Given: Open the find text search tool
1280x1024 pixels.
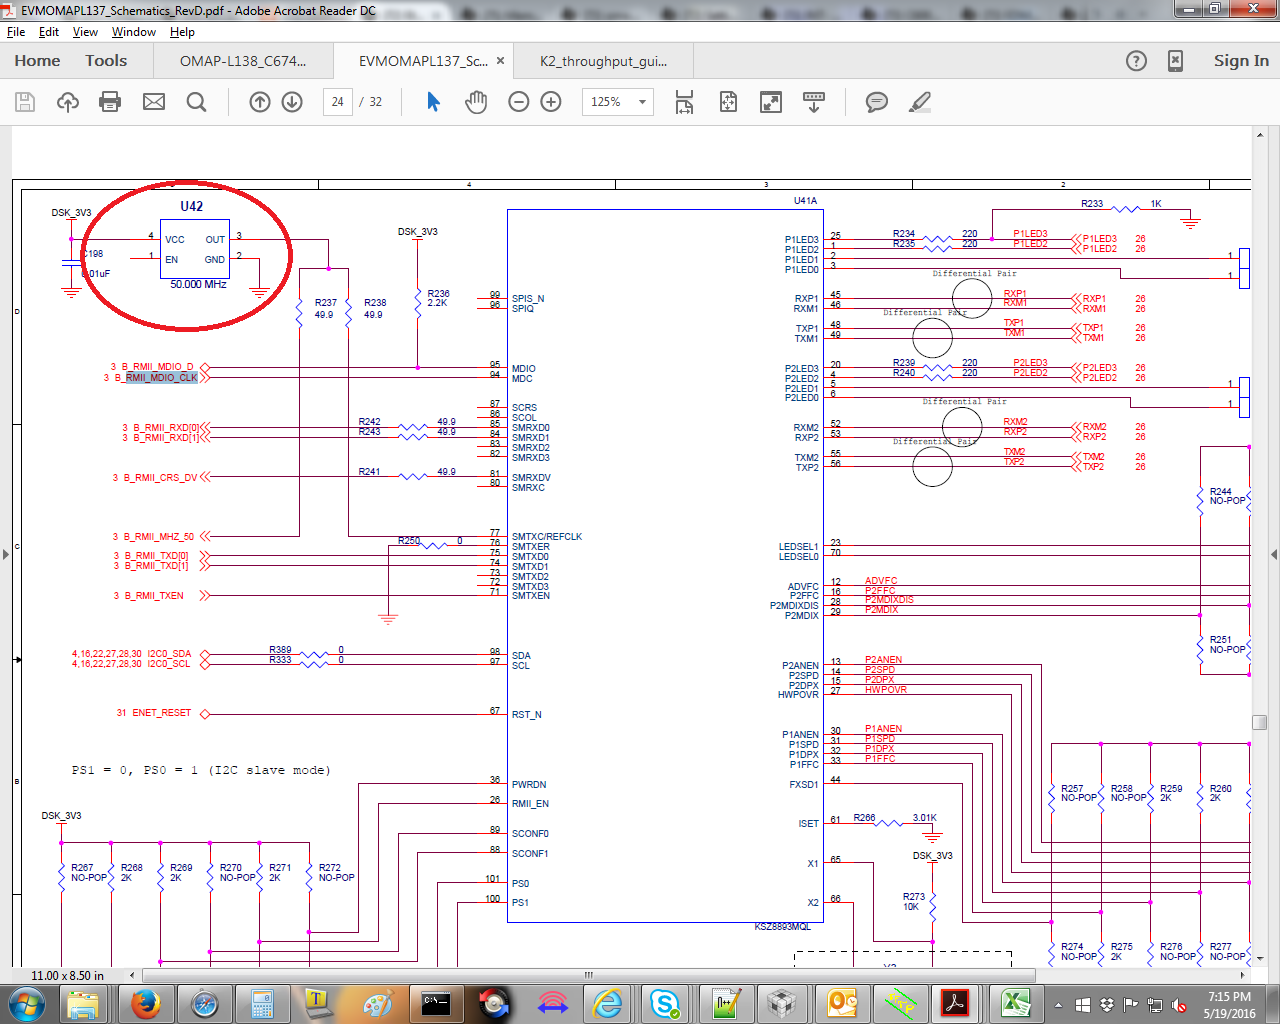Looking at the screenshot, I should click(x=196, y=102).
